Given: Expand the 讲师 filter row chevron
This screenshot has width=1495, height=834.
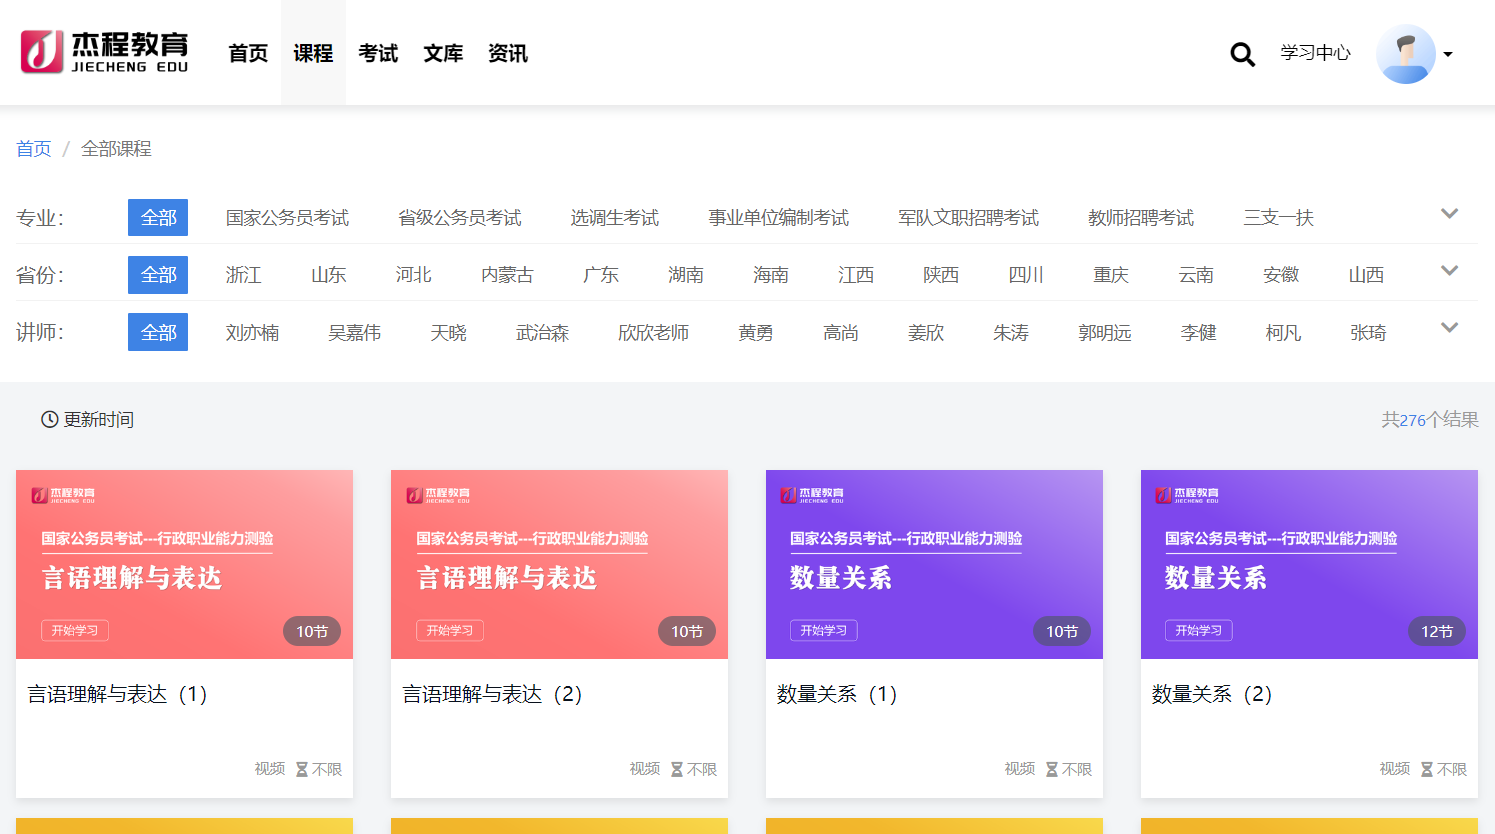Looking at the screenshot, I should point(1449,328).
